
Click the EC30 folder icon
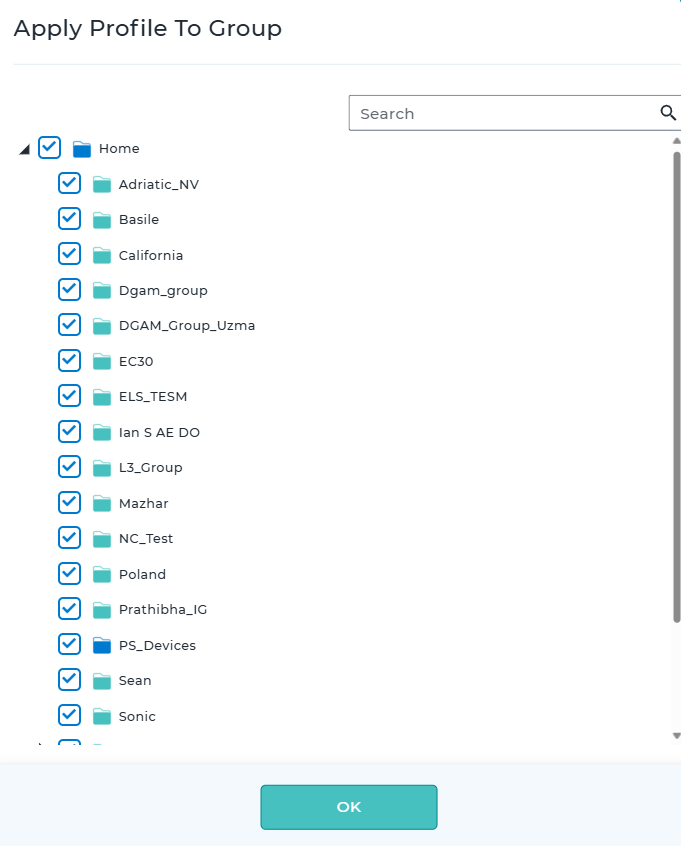coord(102,362)
